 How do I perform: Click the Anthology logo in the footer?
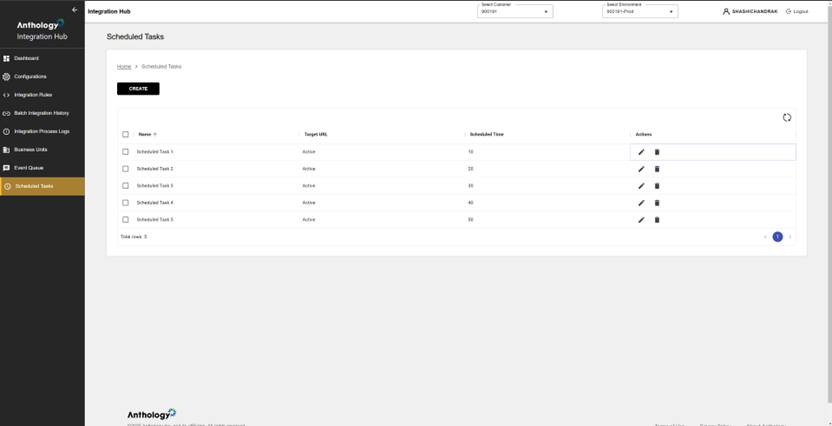tap(152, 414)
